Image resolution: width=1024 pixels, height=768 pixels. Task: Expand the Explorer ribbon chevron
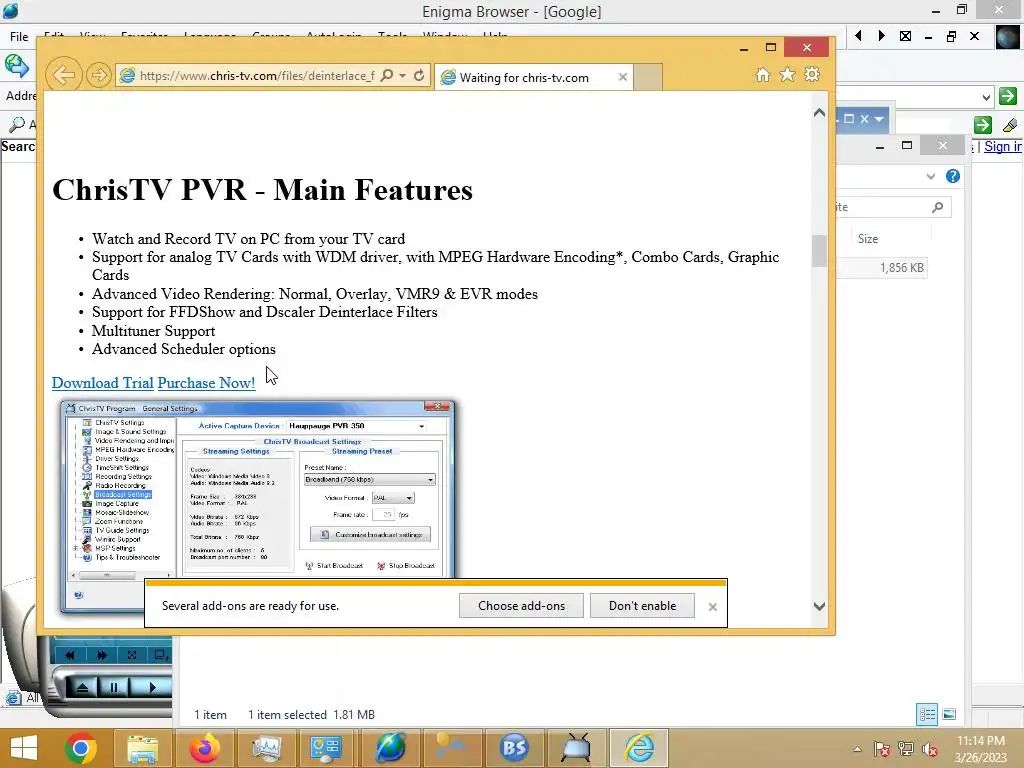pos(931,176)
